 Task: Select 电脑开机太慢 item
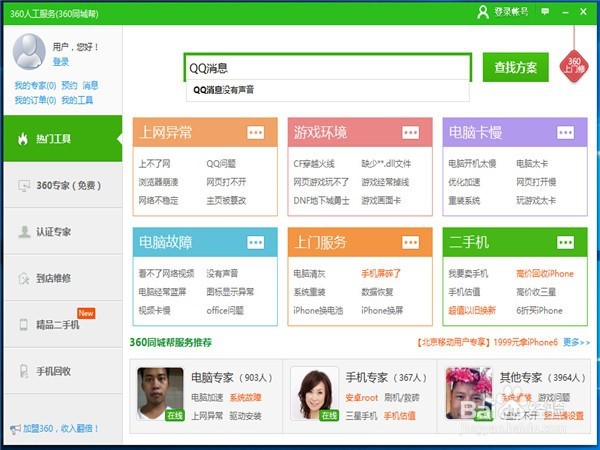(x=472, y=164)
